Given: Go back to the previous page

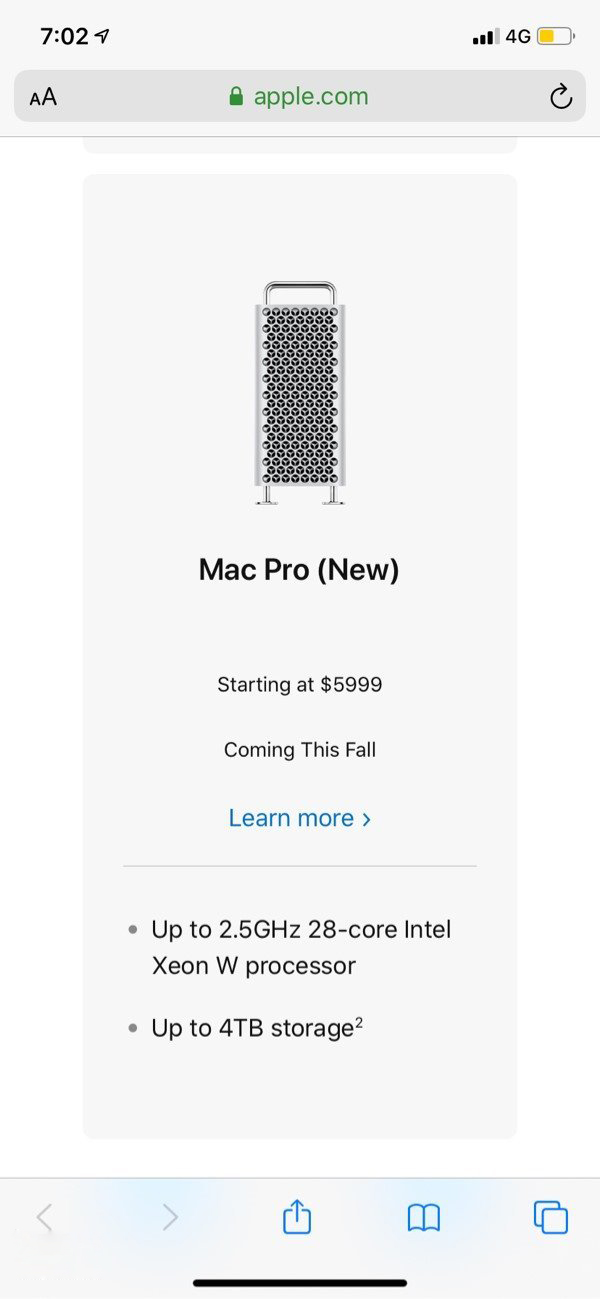Looking at the screenshot, I should coord(44,1217).
